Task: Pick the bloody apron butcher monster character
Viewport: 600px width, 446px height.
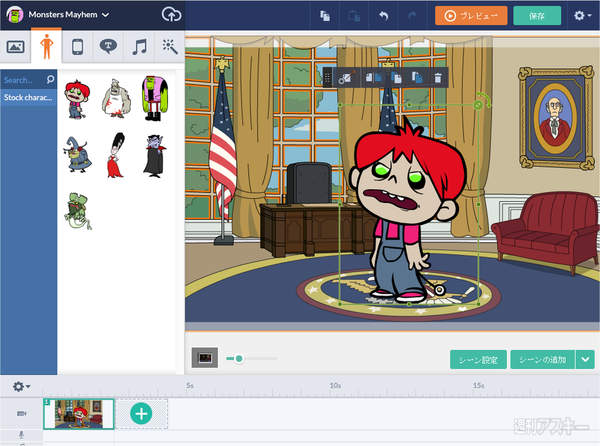Action: pos(116,98)
